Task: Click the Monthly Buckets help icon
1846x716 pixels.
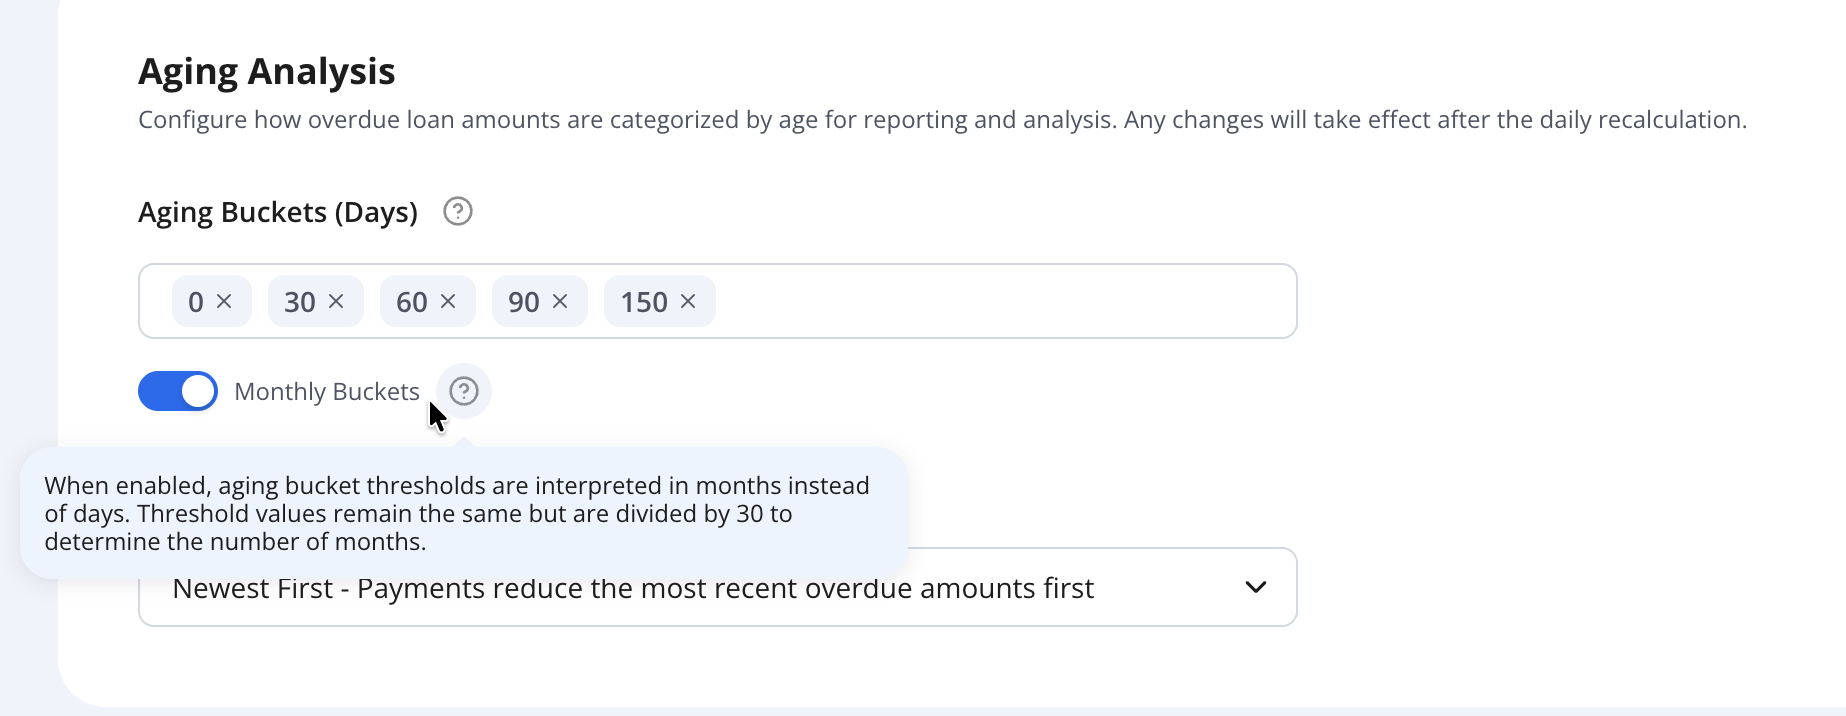Action: 464,391
